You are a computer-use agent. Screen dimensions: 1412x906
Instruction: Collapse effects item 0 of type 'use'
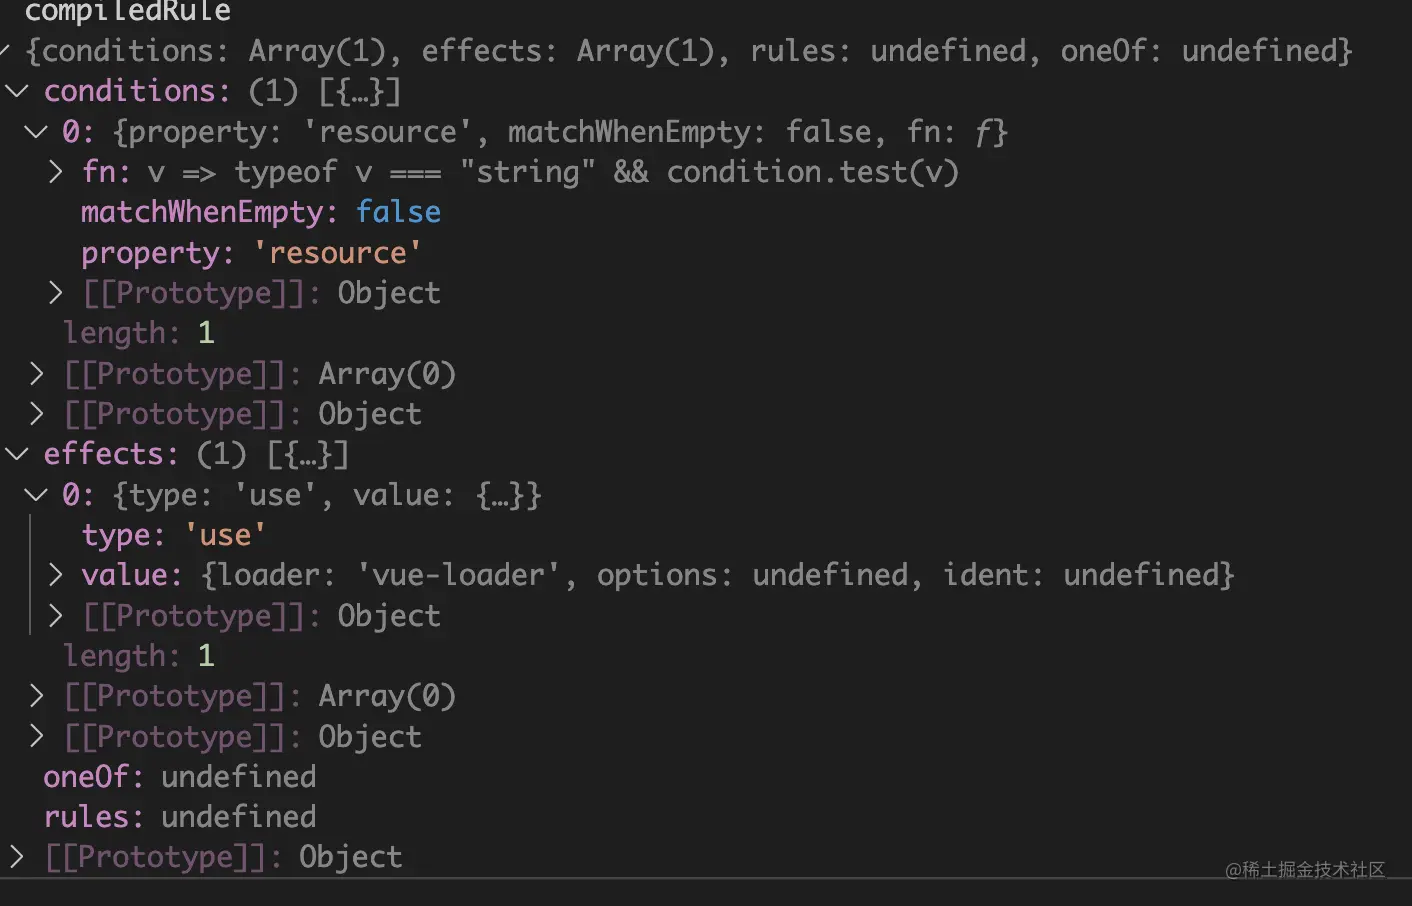tap(36, 495)
